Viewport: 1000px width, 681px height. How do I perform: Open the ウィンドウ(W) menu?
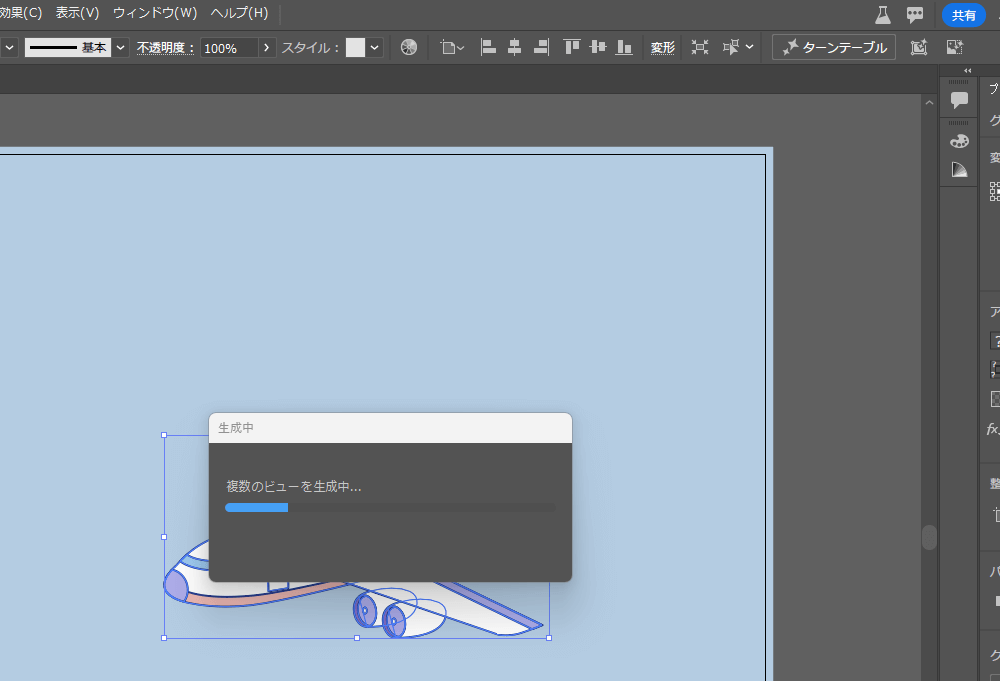coord(155,13)
